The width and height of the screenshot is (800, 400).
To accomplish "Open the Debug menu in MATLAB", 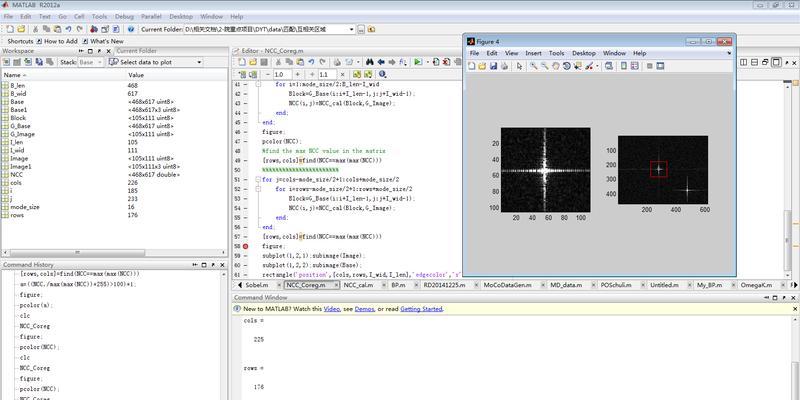I will tap(124, 17).
